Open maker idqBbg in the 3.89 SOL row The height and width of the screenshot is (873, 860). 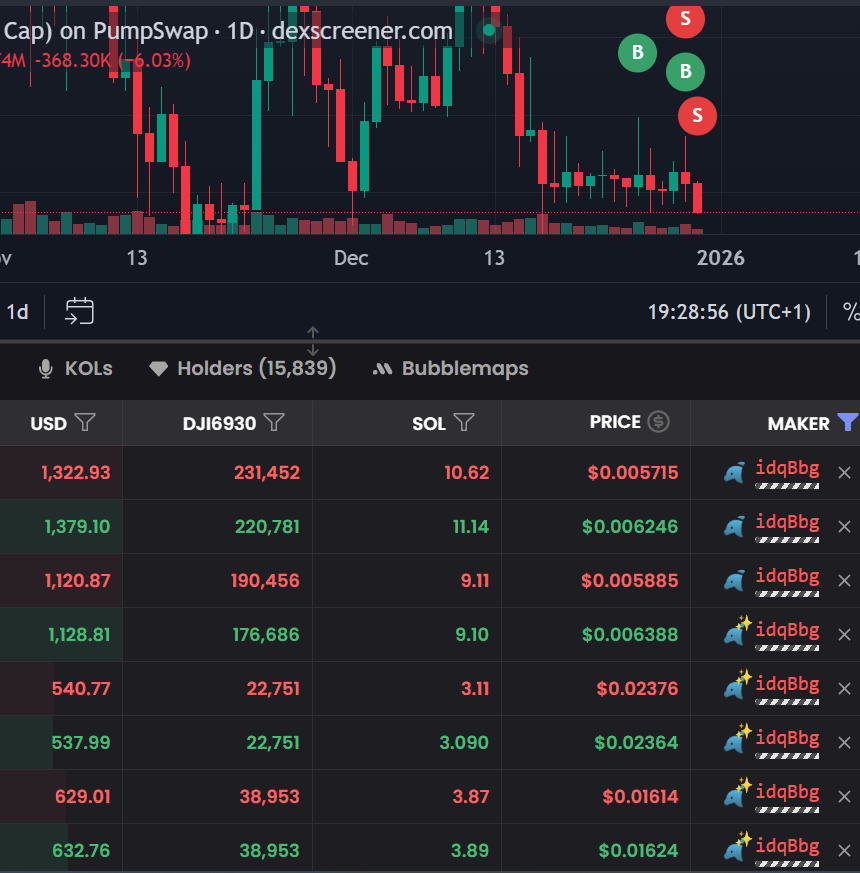click(x=787, y=847)
